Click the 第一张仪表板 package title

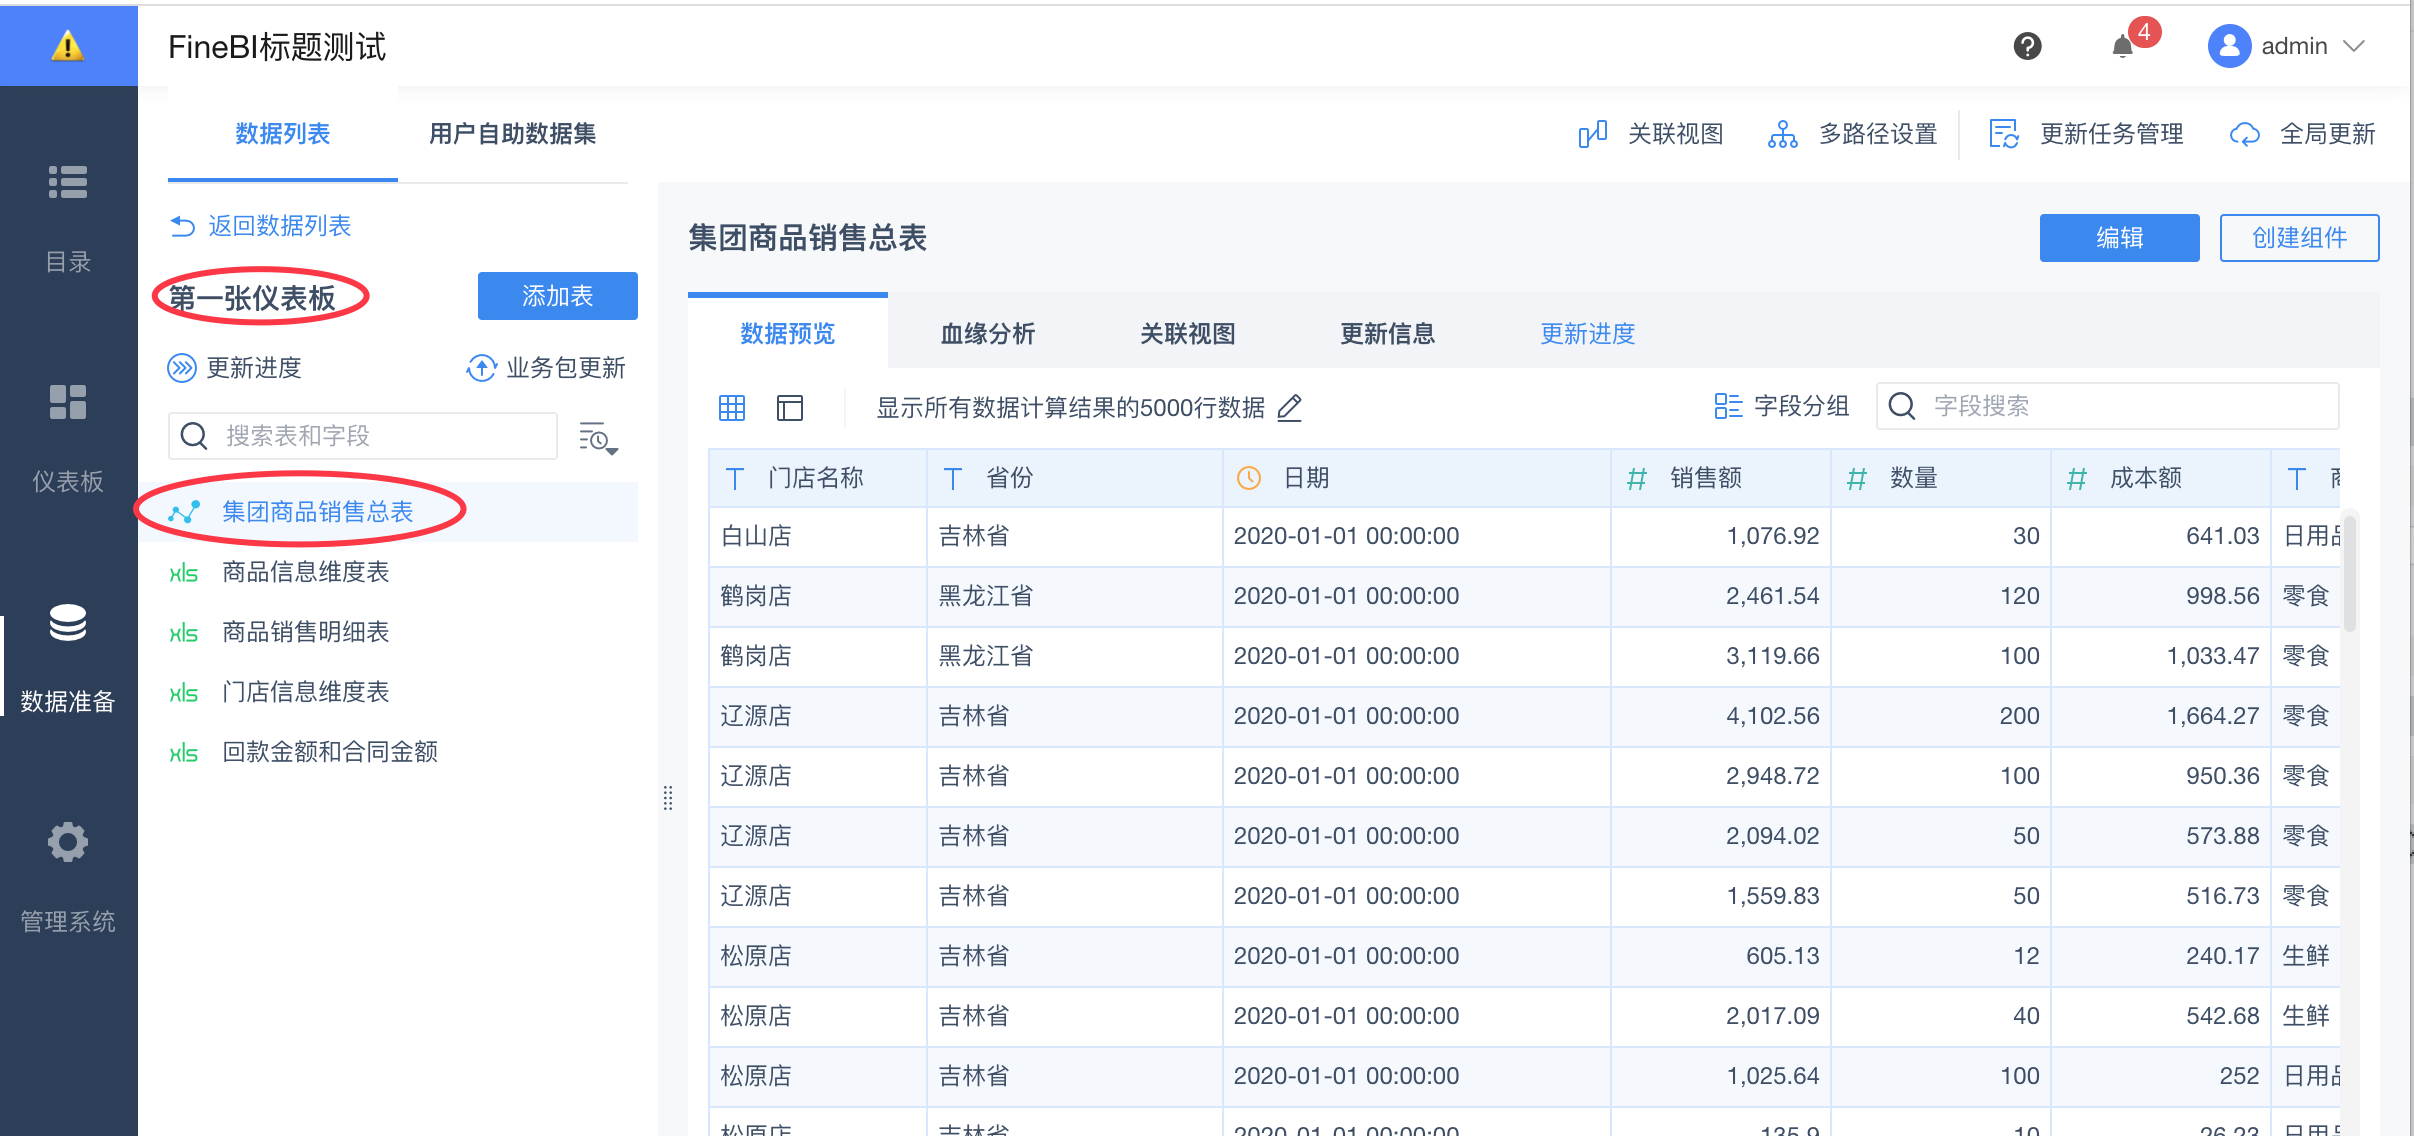click(x=253, y=298)
